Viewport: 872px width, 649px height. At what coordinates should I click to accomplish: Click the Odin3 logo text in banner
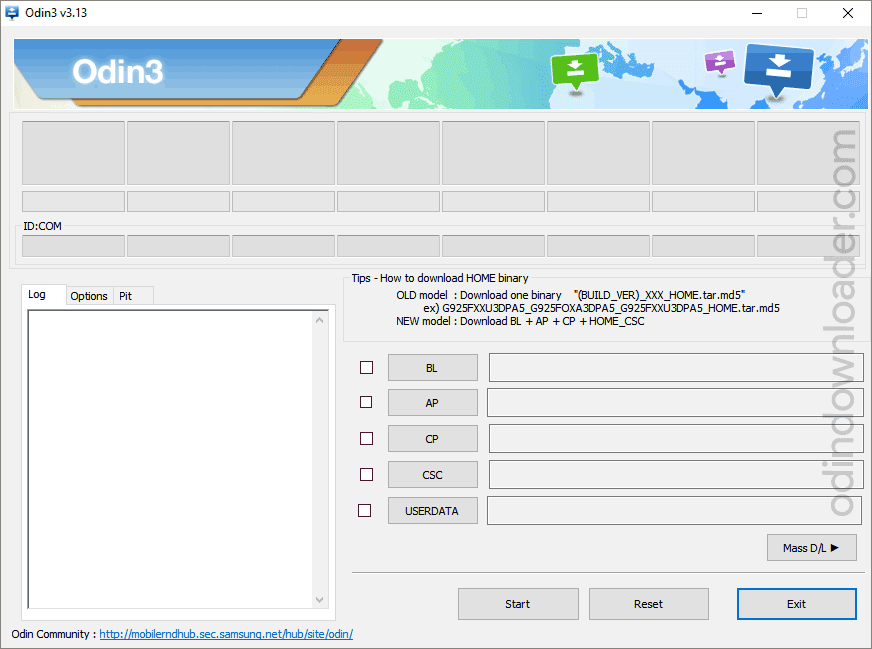coord(118,72)
